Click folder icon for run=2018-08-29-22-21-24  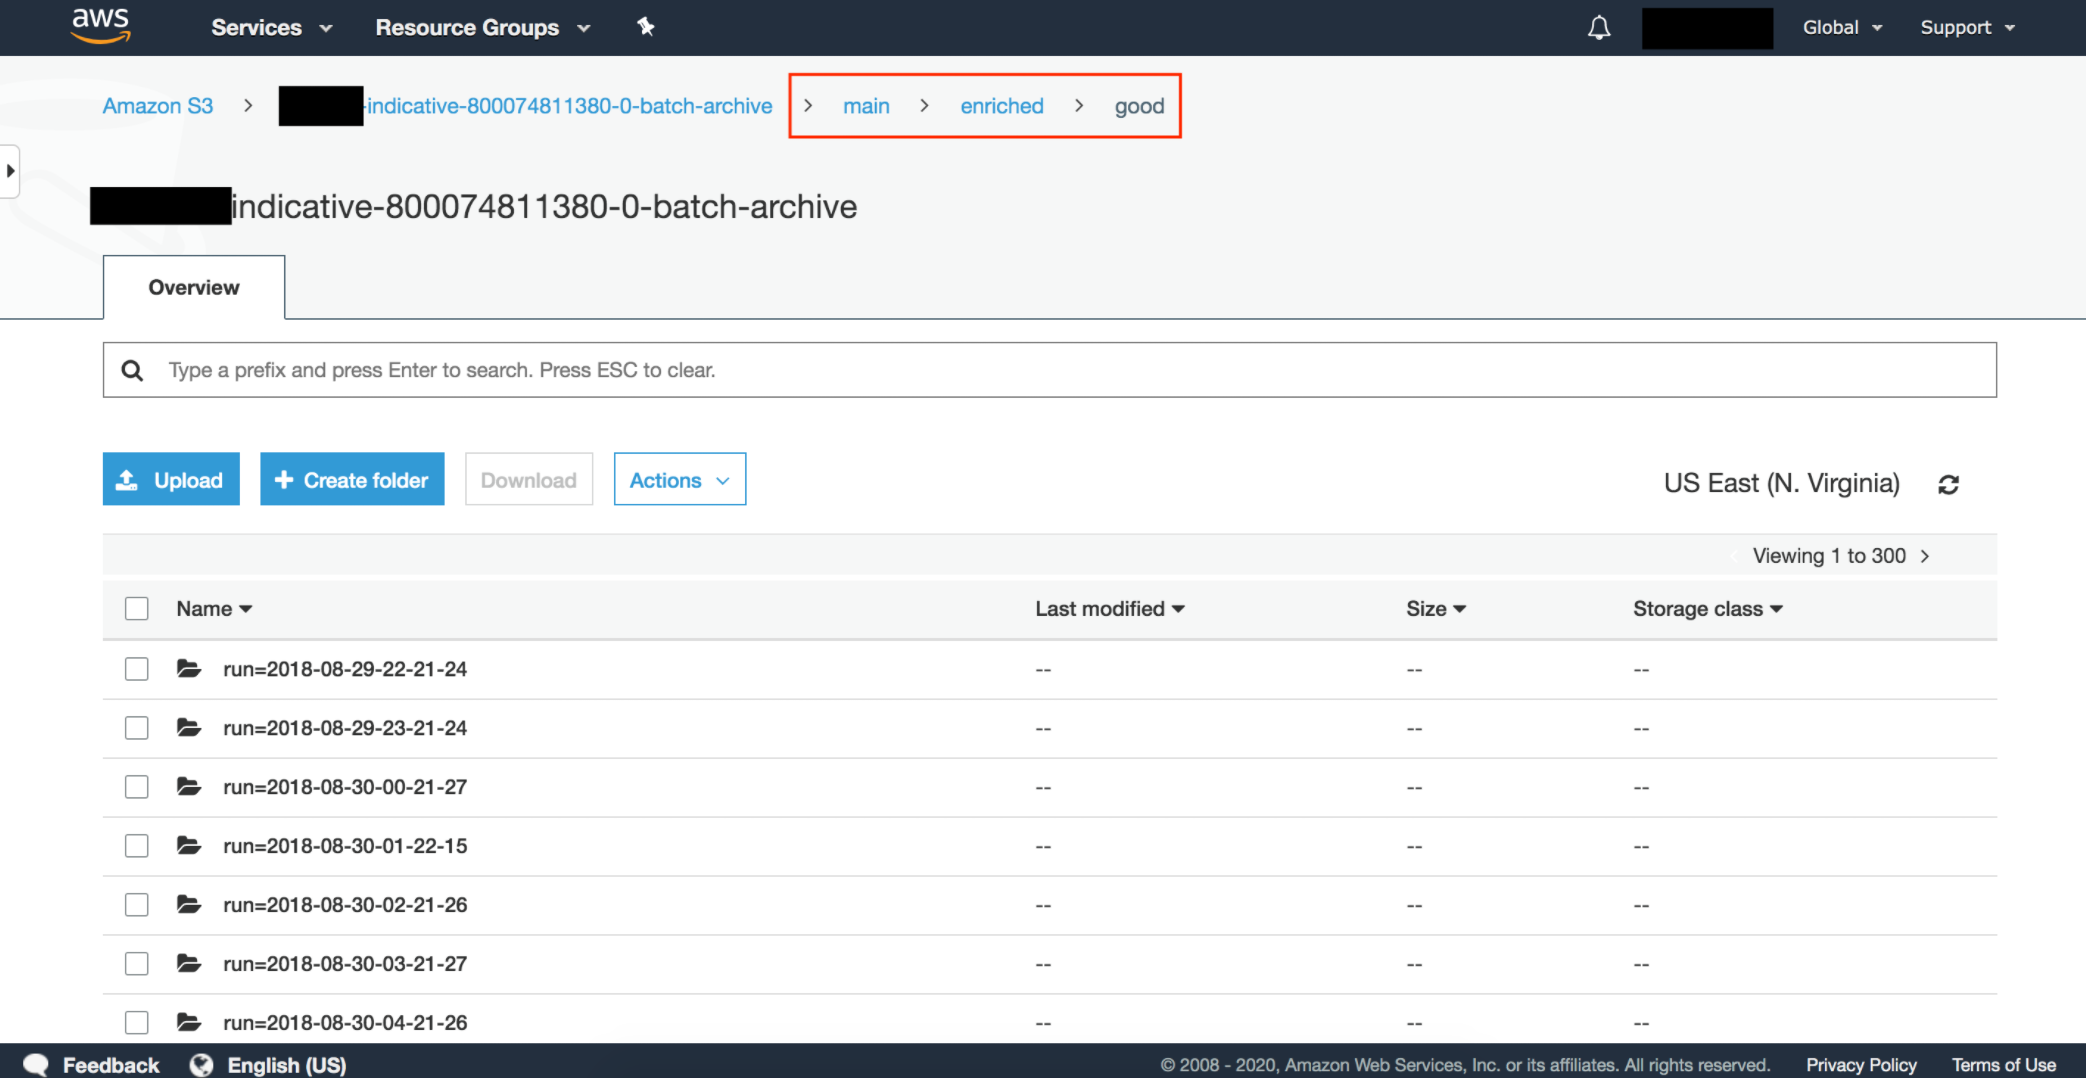pos(189,668)
